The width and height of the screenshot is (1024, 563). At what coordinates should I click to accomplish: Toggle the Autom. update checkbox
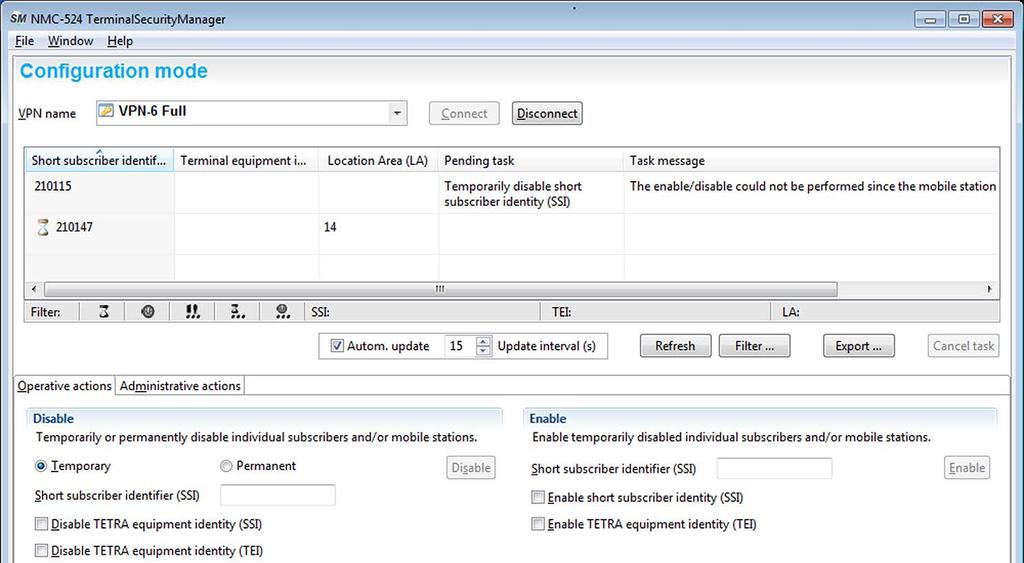point(337,346)
